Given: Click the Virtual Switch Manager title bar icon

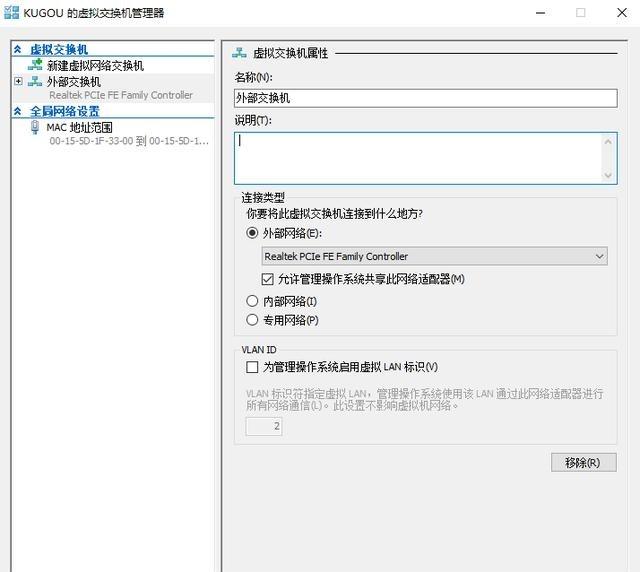Looking at the screenshot, I should click(x=11, y=13).
